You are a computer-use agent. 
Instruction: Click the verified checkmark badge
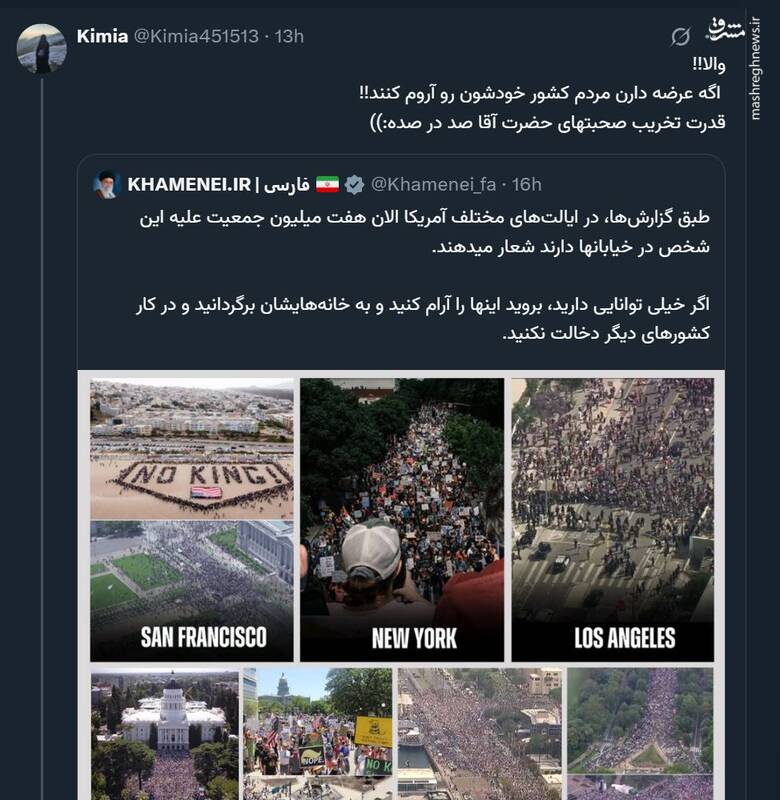point(354,185)
